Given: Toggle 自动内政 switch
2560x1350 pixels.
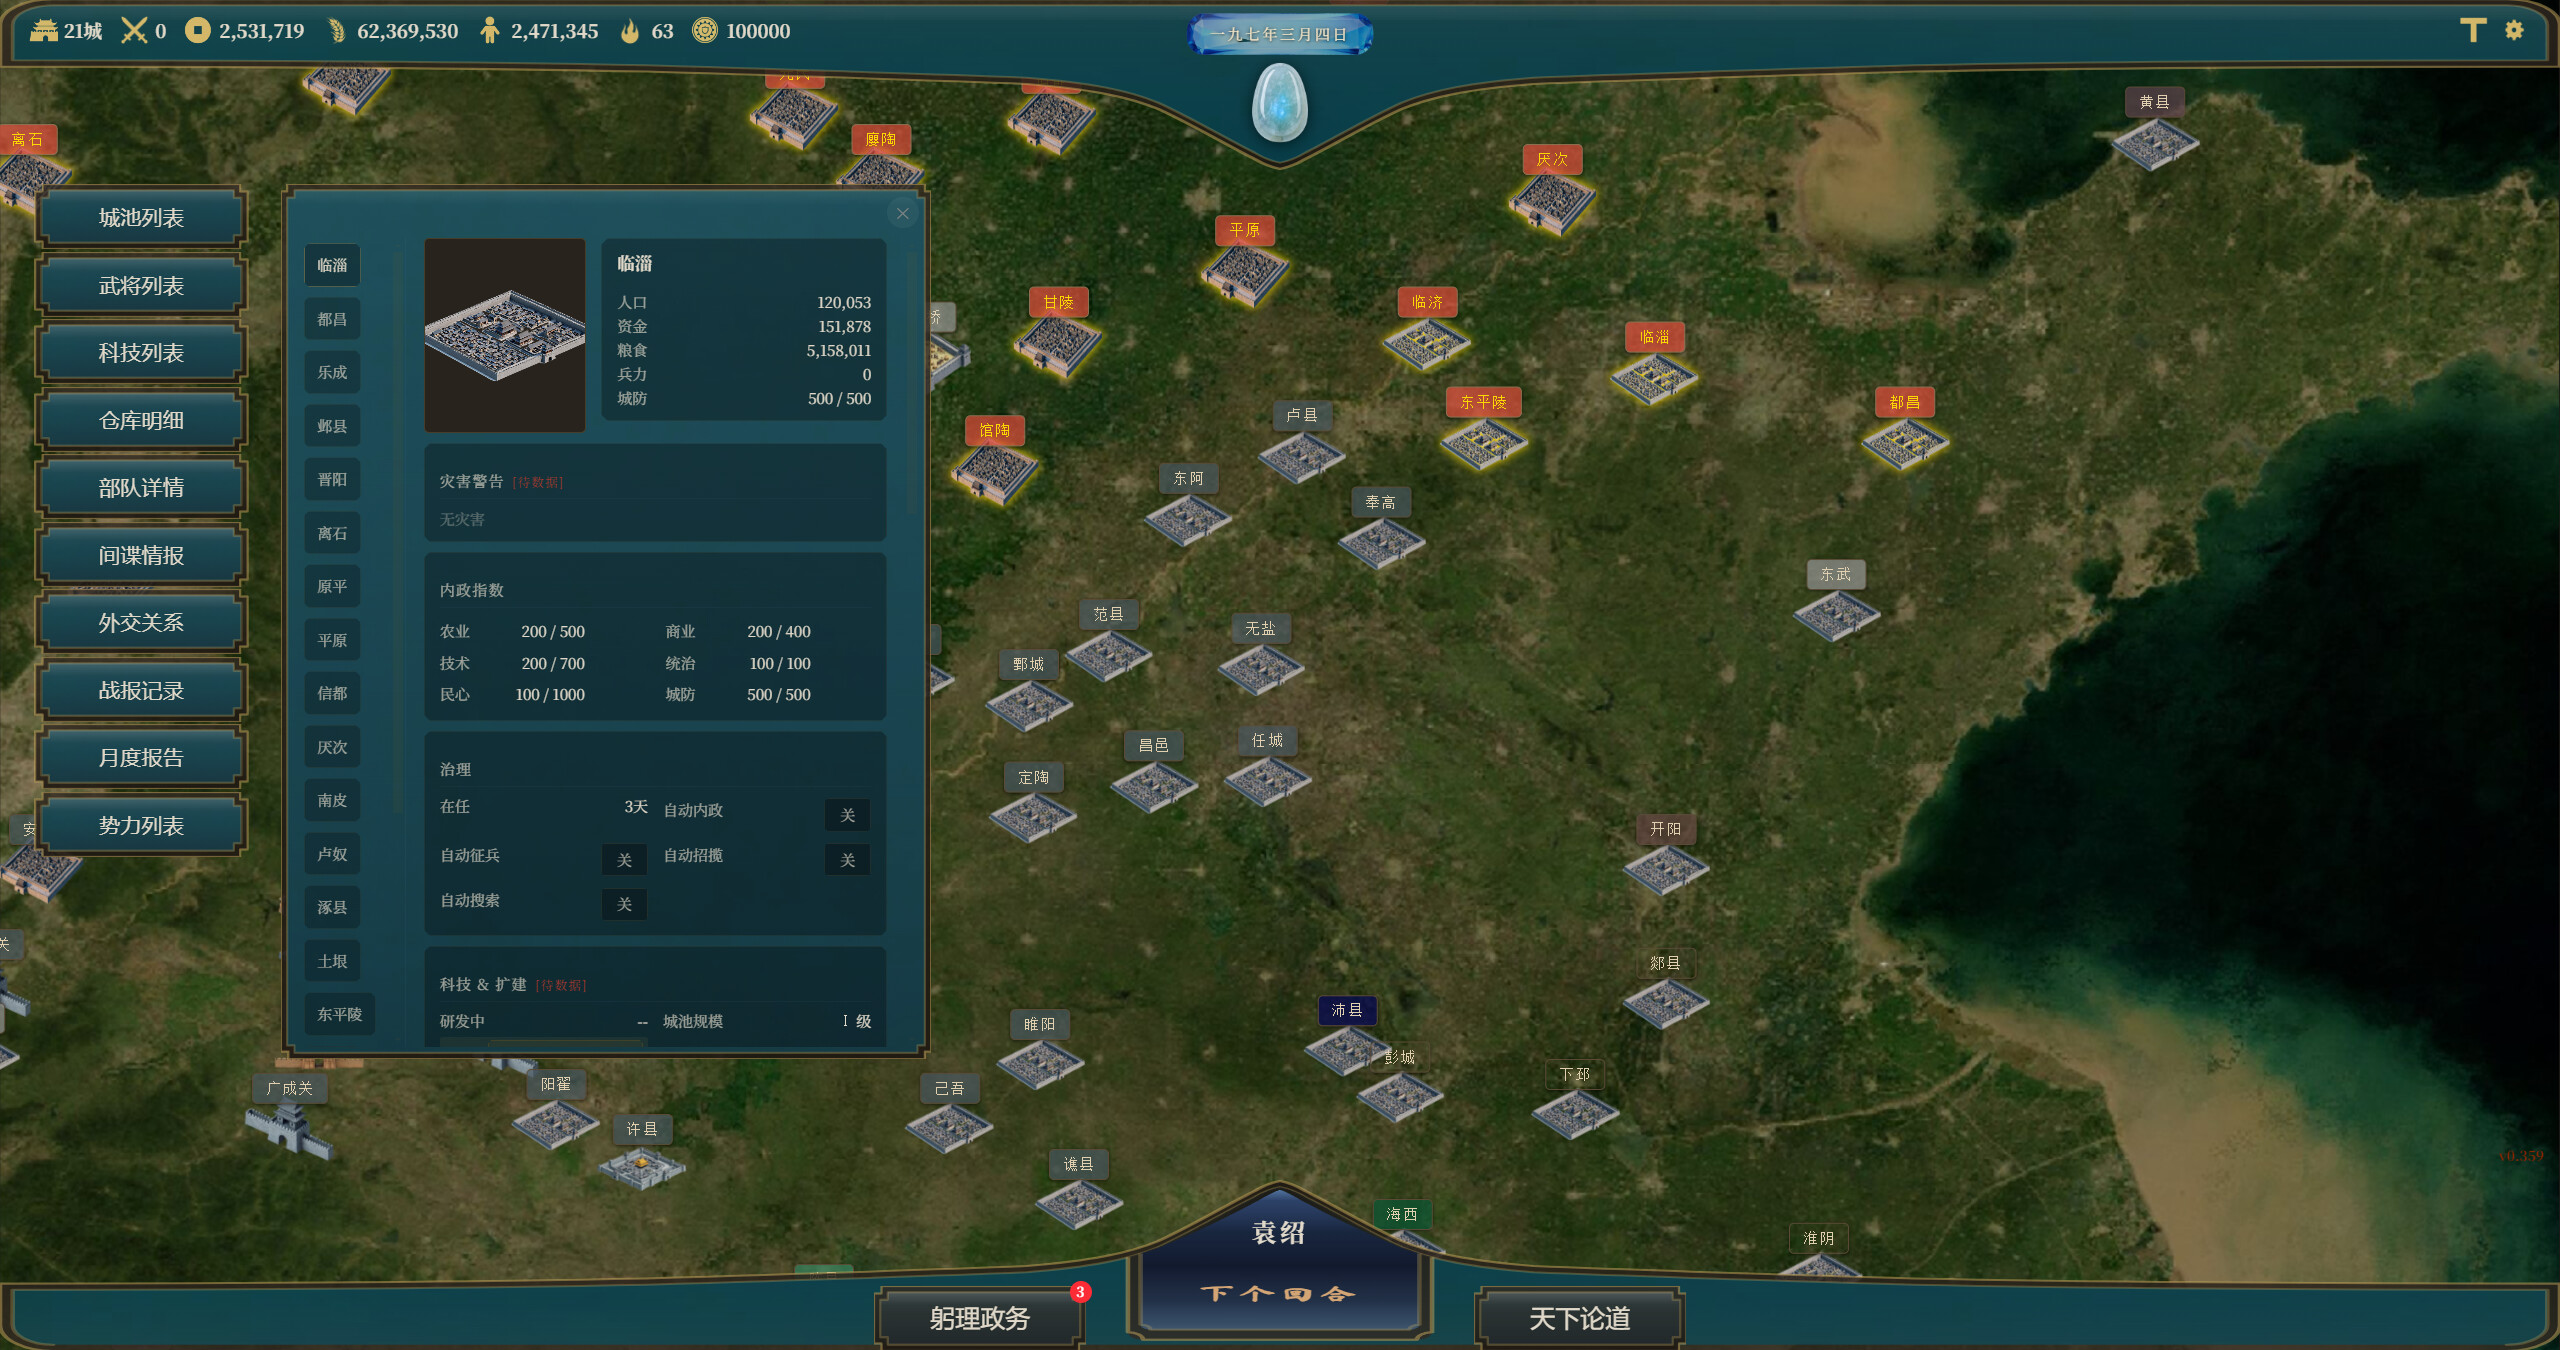Looking at the screenshot, I should (x=847, y=814).
